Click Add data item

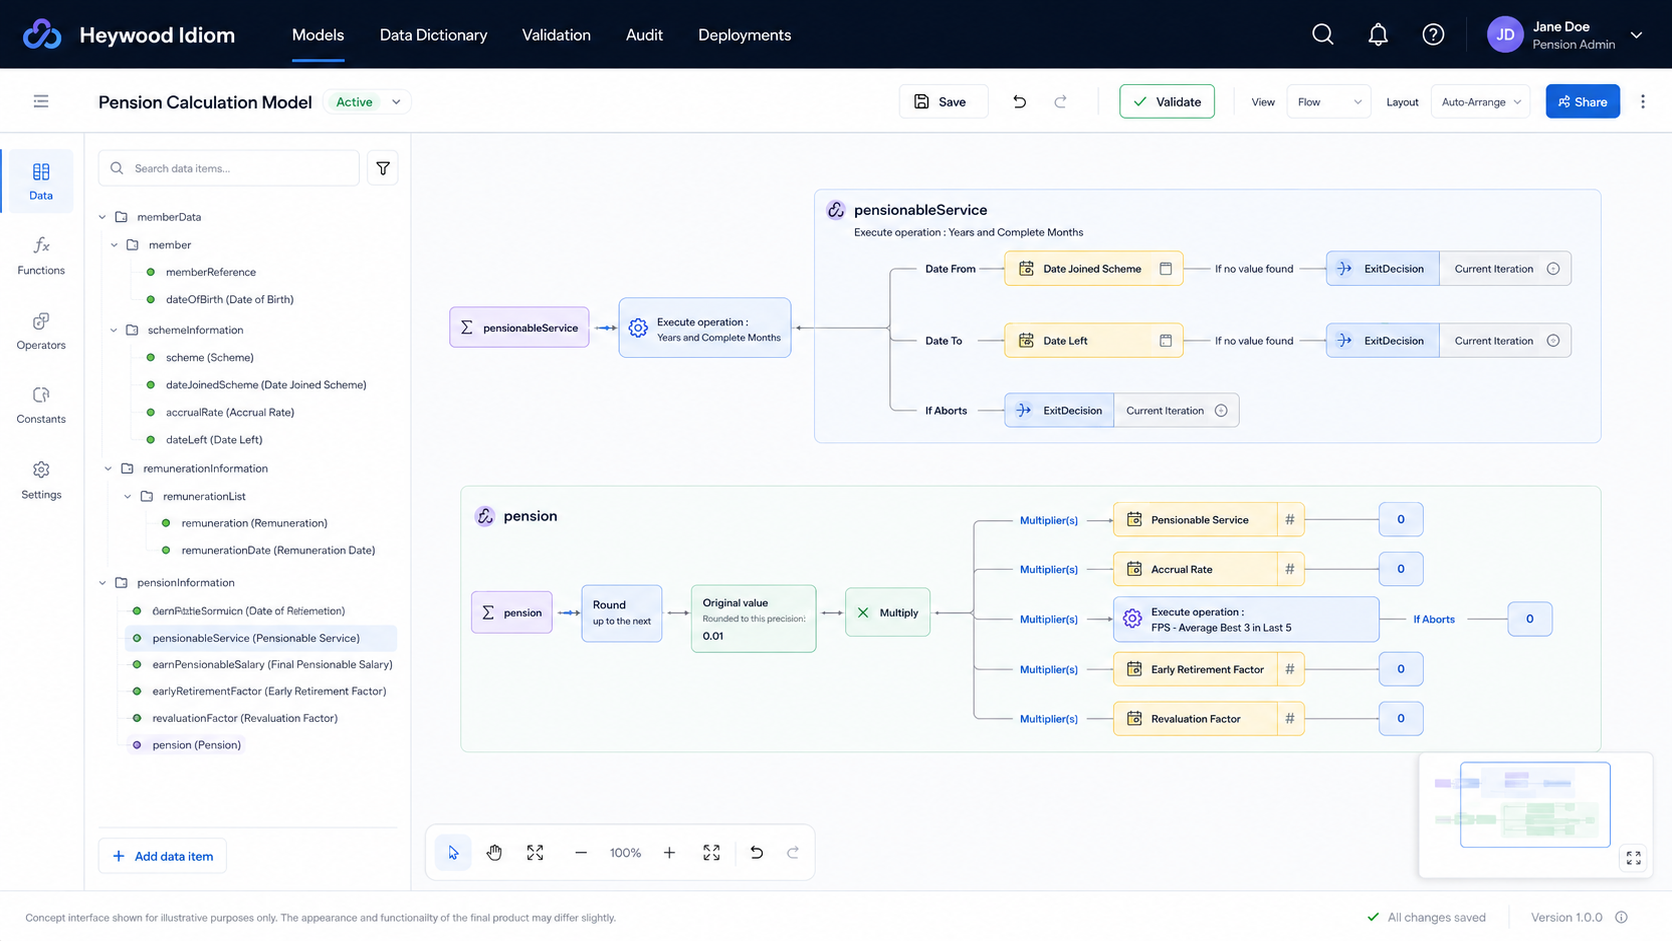click(x=162, y=856)
